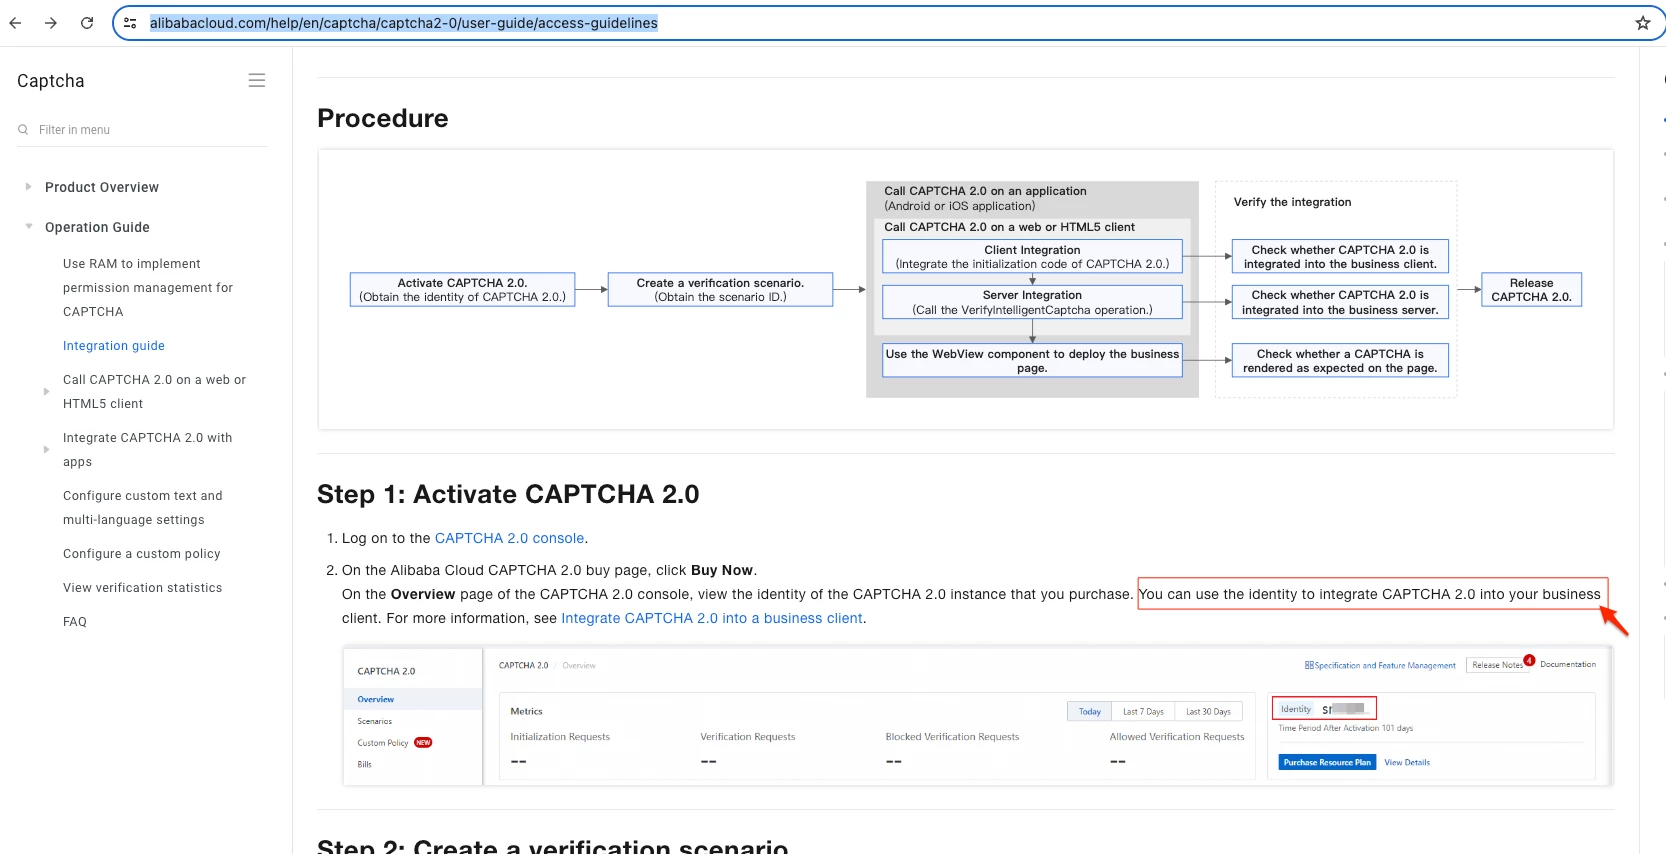The image size is (1666, 854).
Task: Bookmark this page with the star
Action: coord(1643,23)
